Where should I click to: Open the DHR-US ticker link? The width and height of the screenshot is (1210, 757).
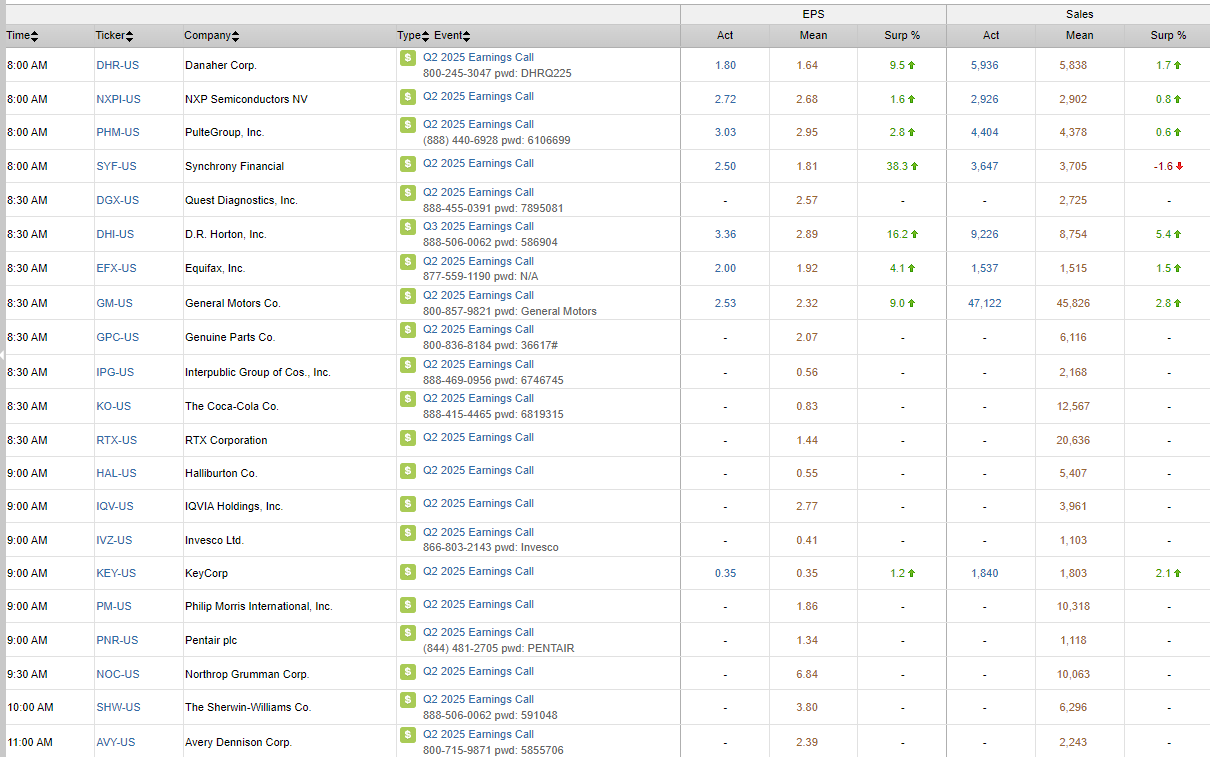[x=117, y=65]
